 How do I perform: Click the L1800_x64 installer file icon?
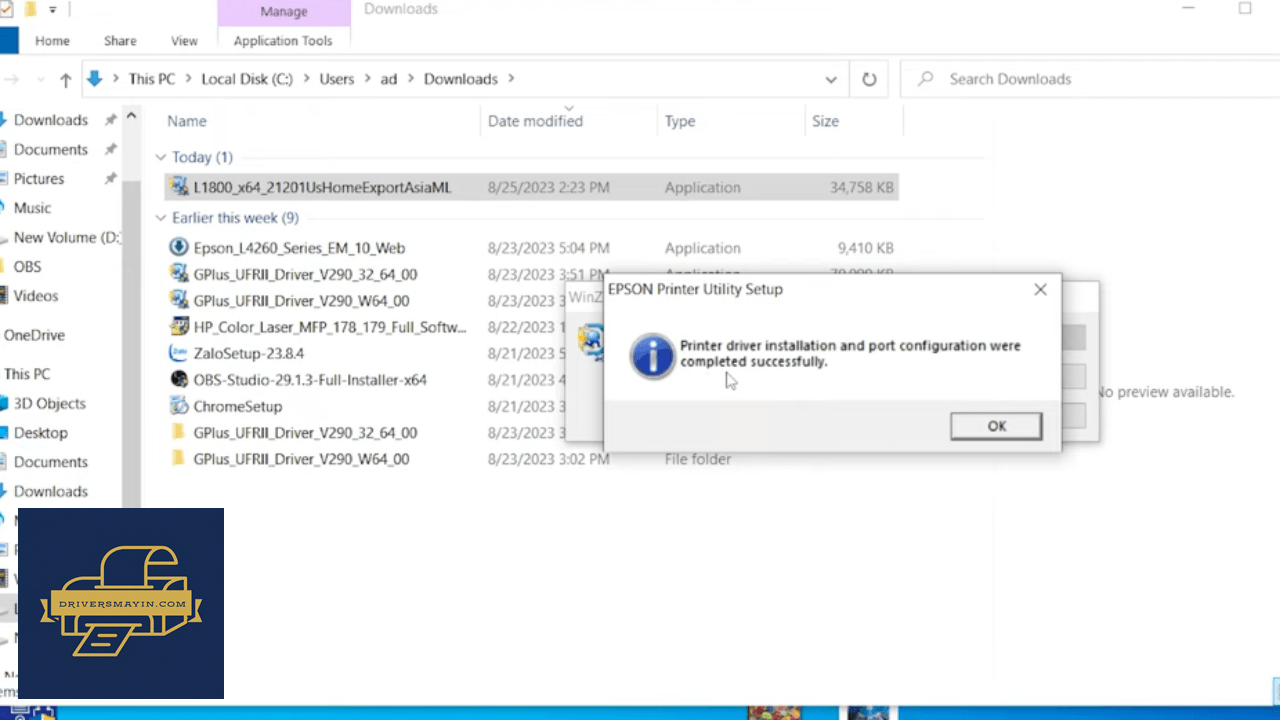point(179,187)
